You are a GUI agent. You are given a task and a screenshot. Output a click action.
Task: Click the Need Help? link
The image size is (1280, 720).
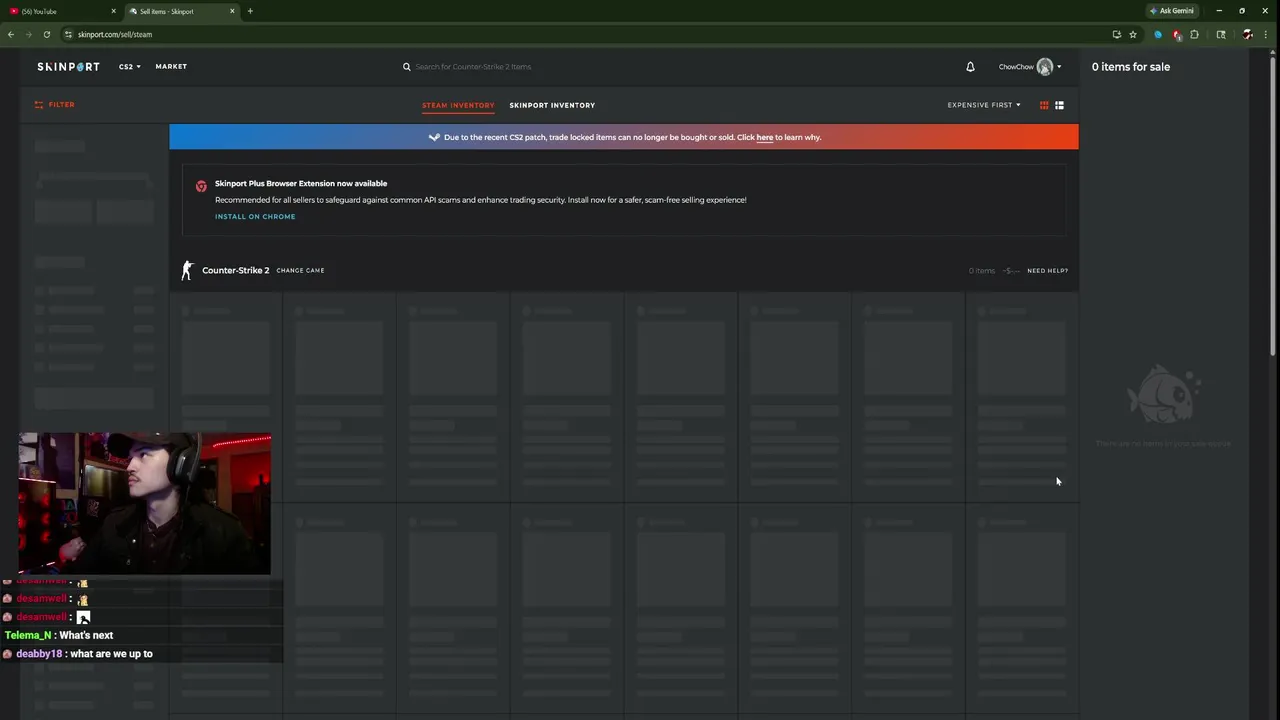pyautogui.click(x=1047, y=271)
